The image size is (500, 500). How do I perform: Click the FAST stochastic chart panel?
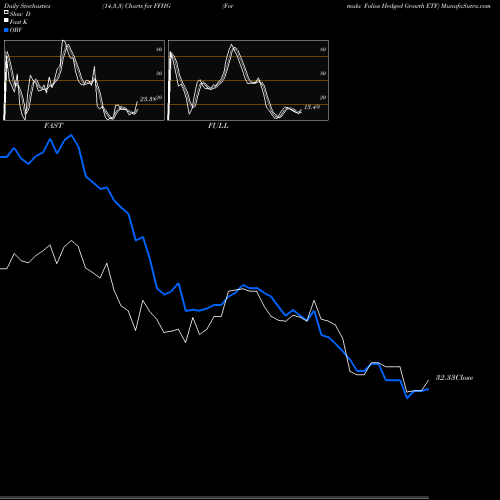click(x=84, y=80)
